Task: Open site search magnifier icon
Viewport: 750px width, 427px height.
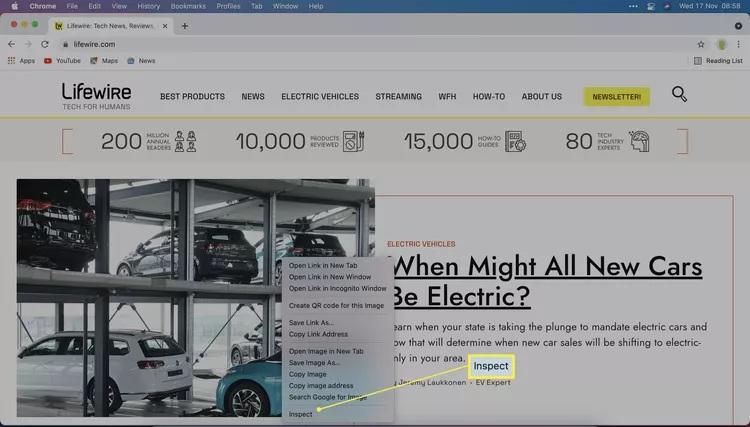Action: [679, 94]
